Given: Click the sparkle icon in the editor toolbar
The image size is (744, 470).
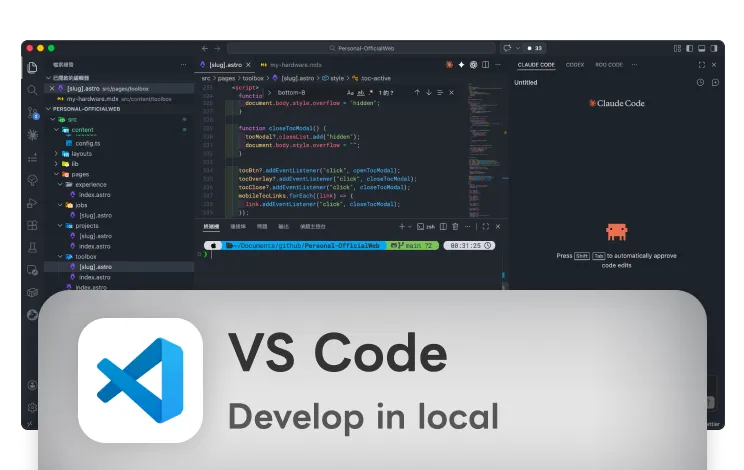Looking at the screenshot, I should tap(461, 65).
